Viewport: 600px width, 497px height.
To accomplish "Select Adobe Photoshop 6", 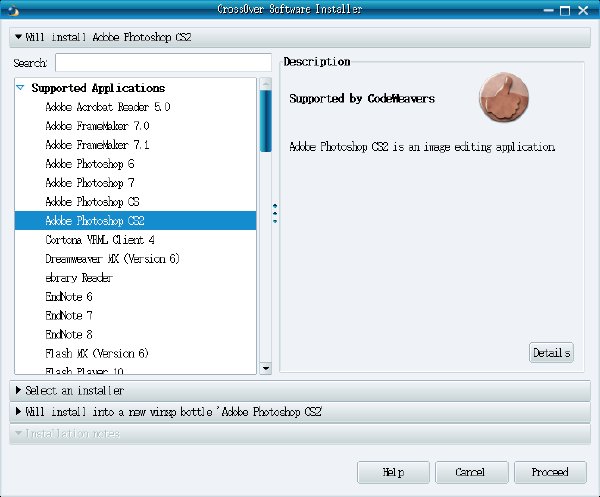I will [135, 164].
